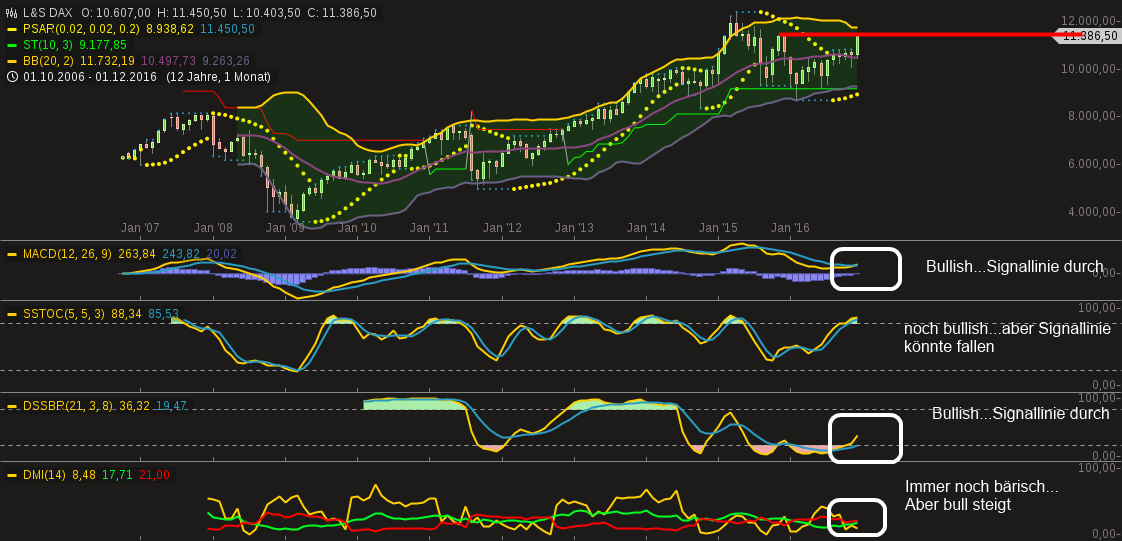The width and height of the screenshot is (1122, 541).
Task: Click the 6.000,00 price axis label
Action: click(1092, 165)
